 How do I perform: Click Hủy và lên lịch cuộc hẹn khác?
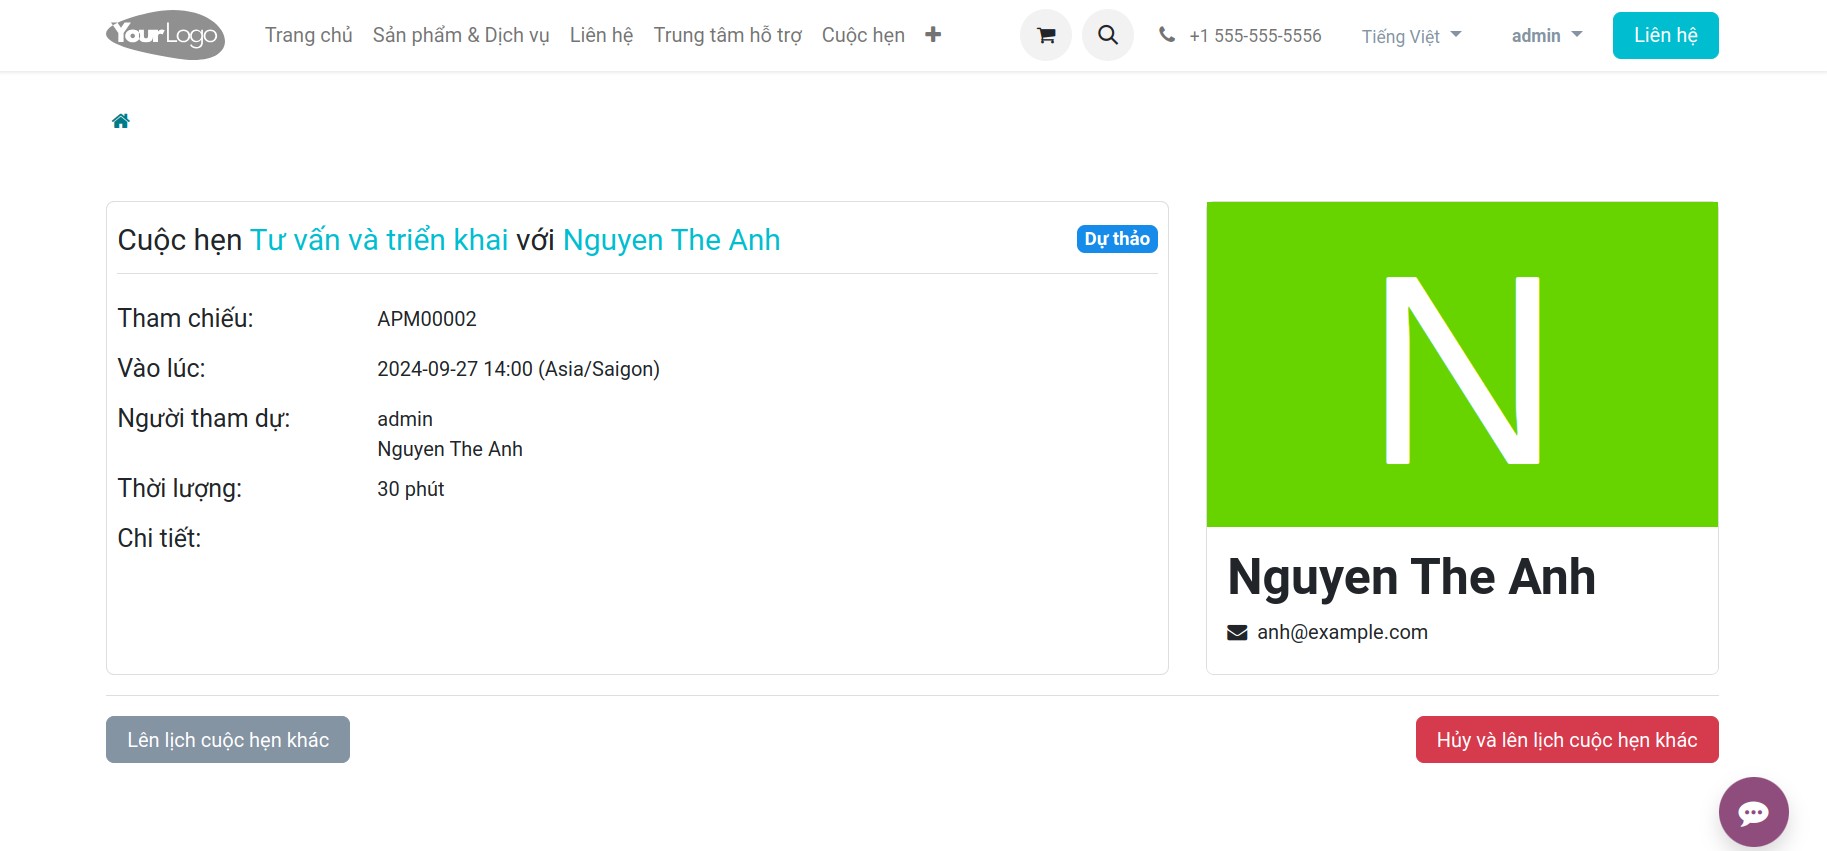coord(1567,740)
